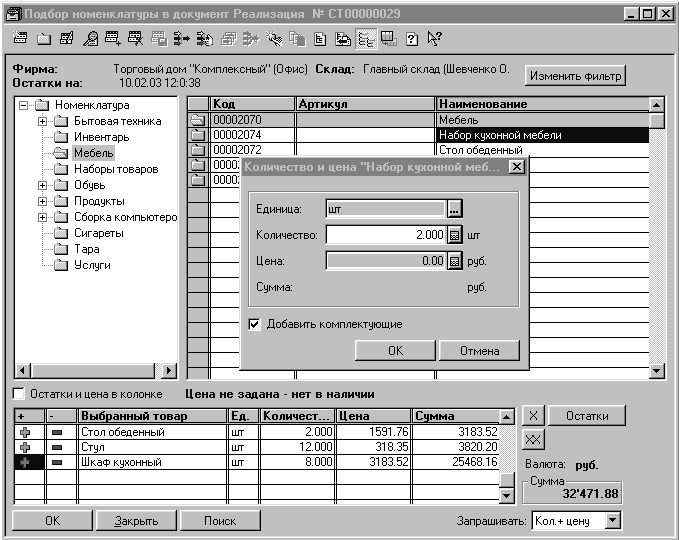
Task: Click the Изменить фильтр button
Action: coord(575,76)
